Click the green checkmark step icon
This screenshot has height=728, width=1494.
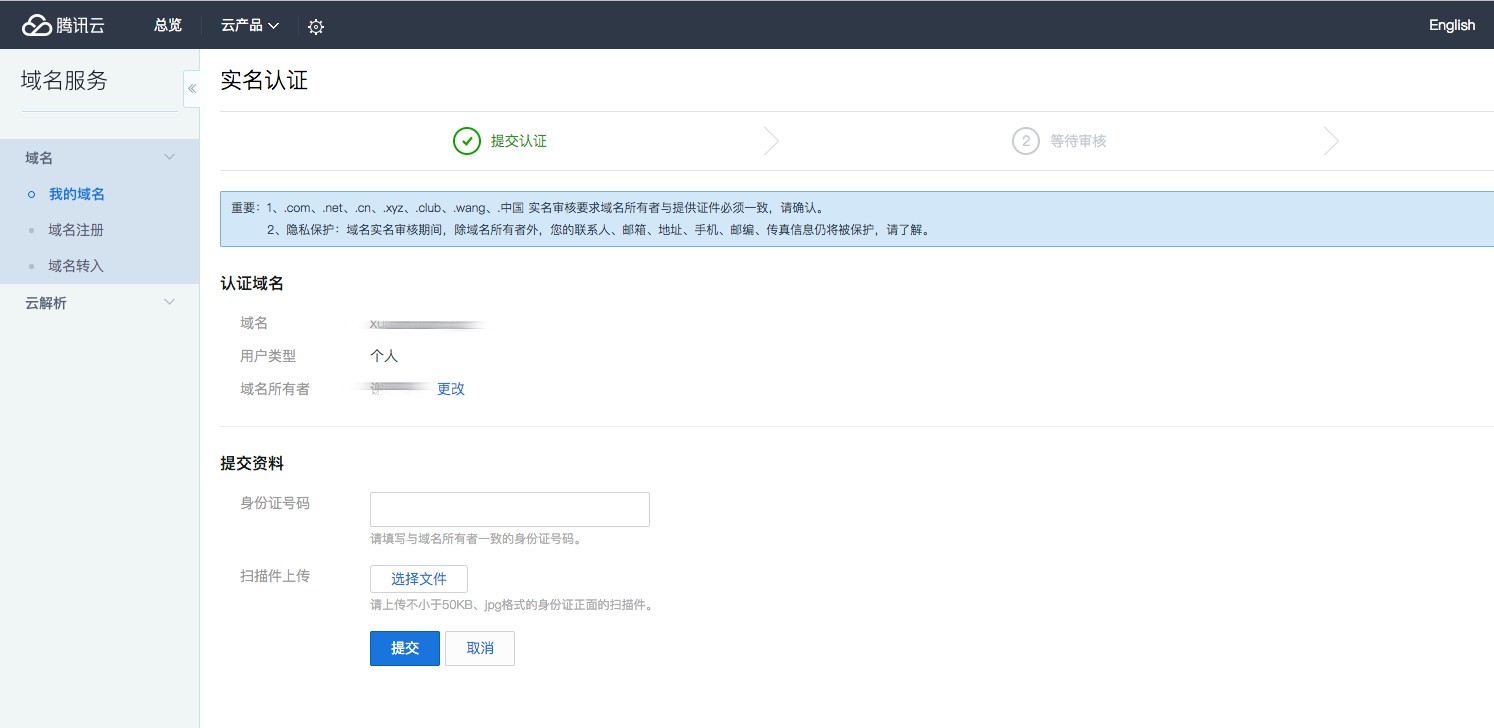pos(467,141)
